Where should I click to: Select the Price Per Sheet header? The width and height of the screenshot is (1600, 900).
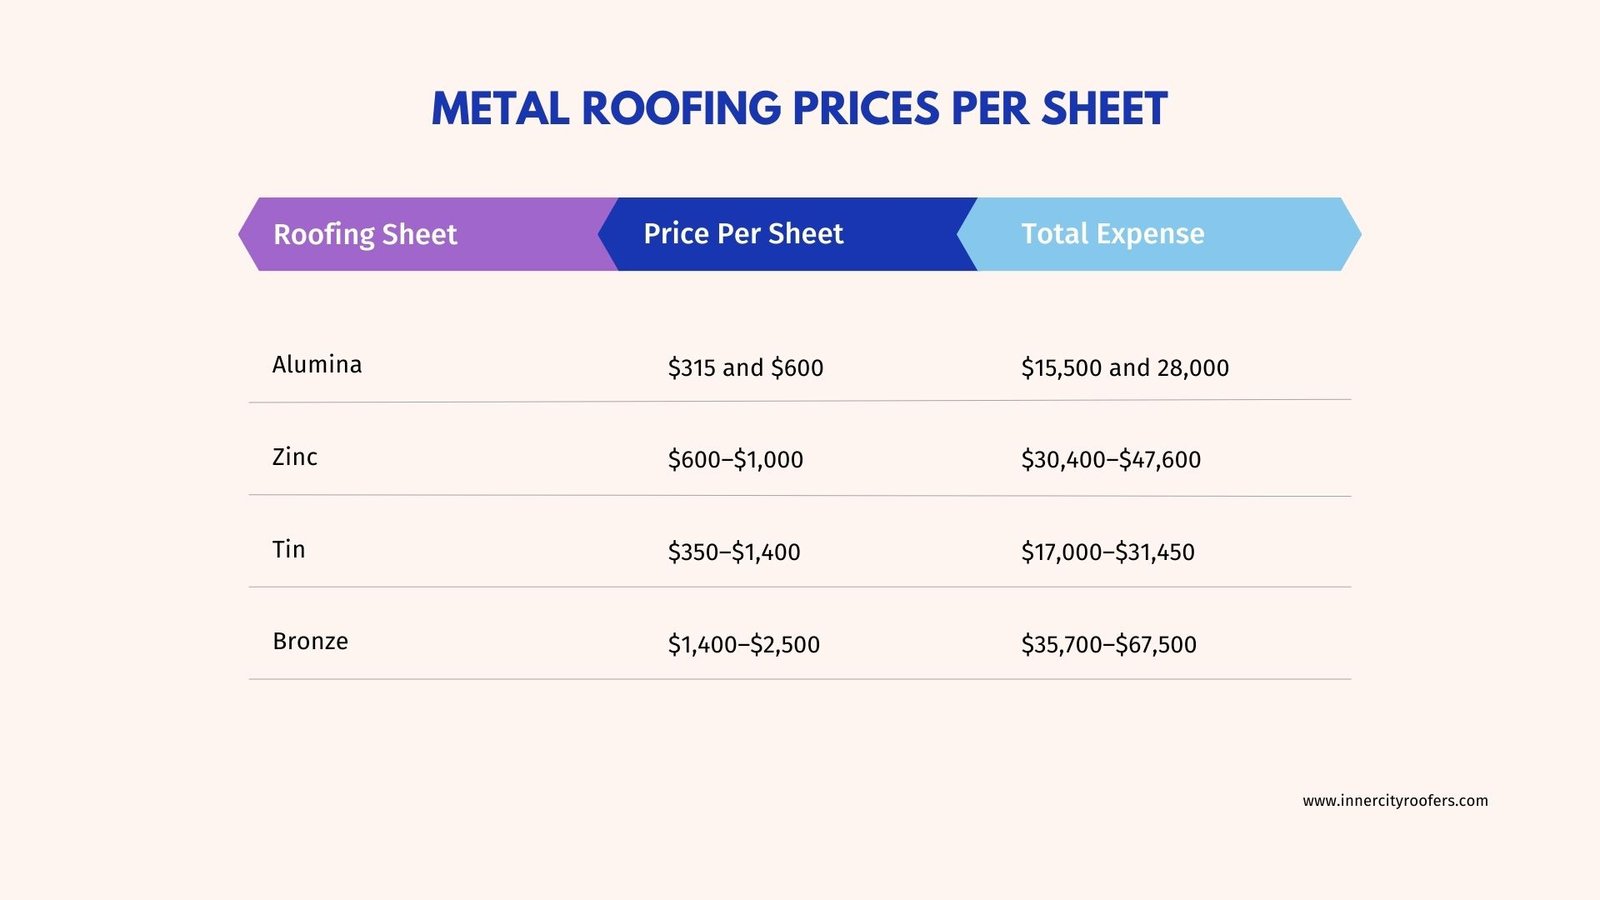pos(743,234)
